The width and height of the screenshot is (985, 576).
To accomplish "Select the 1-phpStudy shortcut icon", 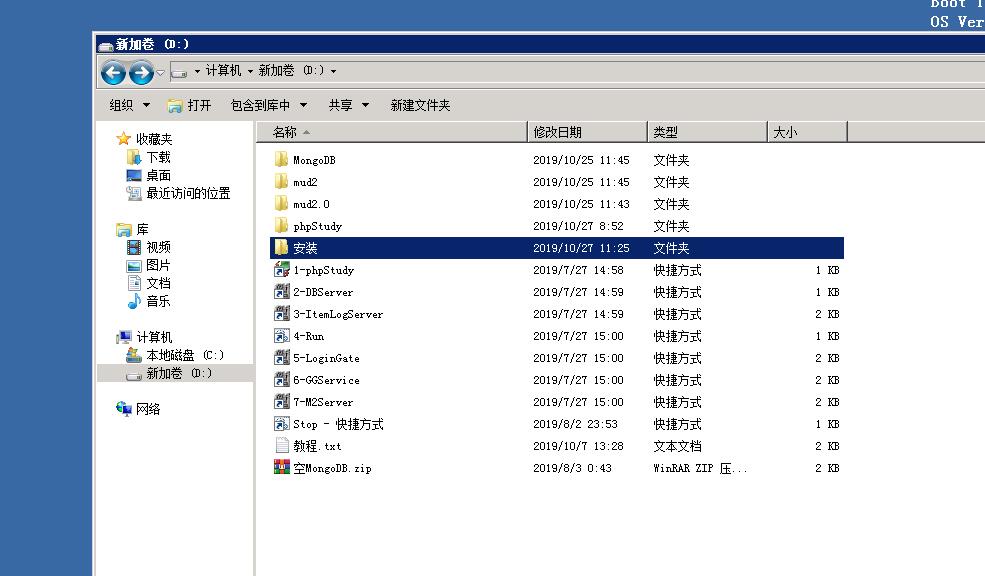I will [282, 270].
